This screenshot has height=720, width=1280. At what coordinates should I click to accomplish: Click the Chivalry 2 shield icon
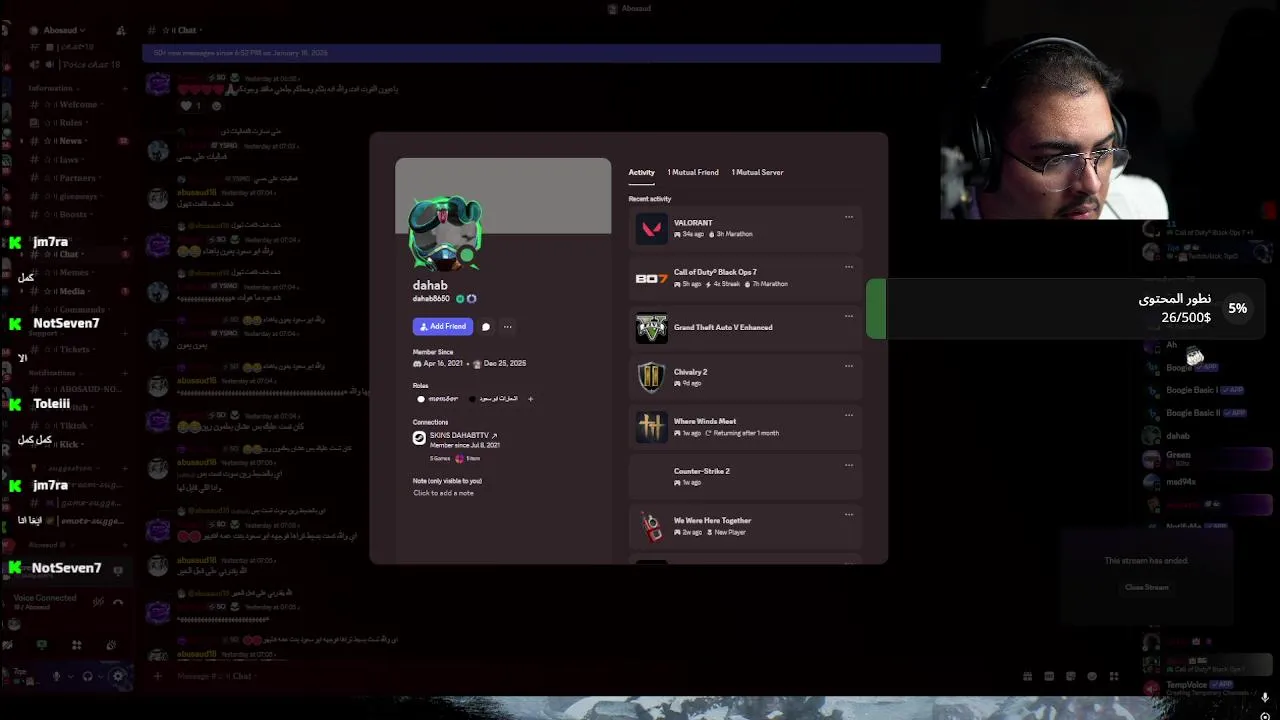[651, 377]
